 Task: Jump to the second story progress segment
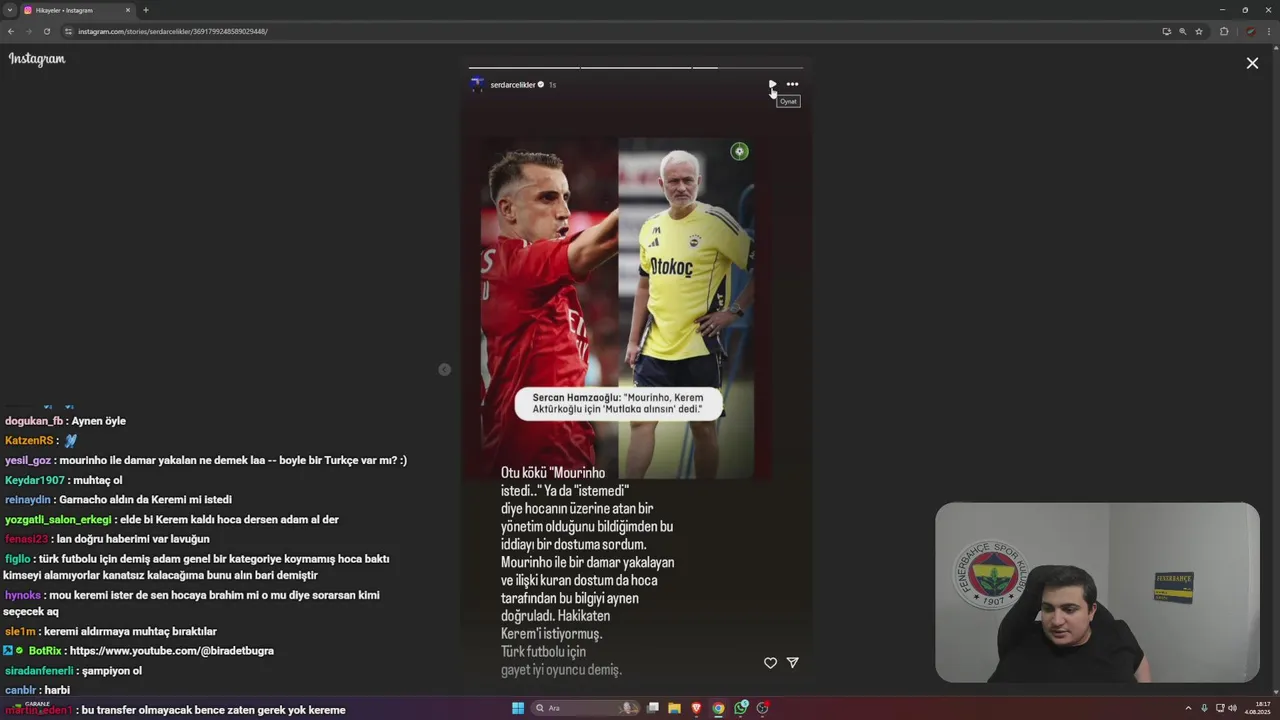636,67
